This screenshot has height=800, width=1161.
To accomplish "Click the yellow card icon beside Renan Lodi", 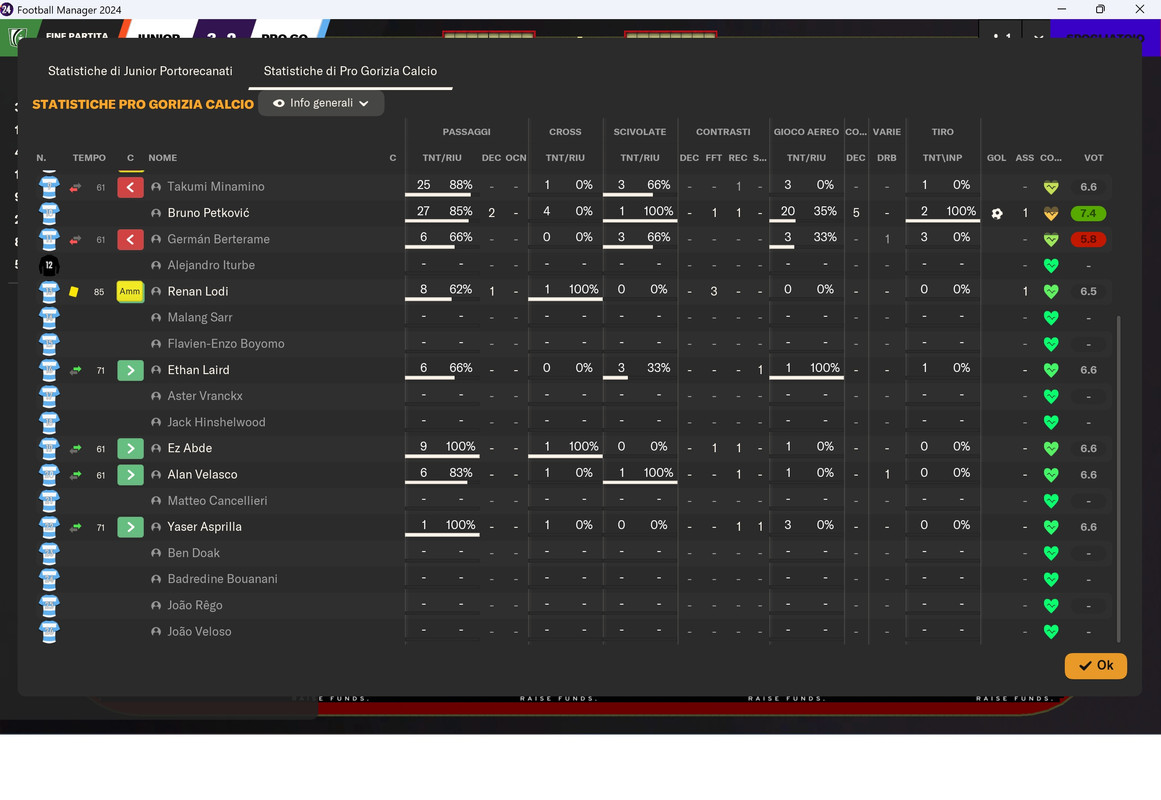I will [73, 292].
